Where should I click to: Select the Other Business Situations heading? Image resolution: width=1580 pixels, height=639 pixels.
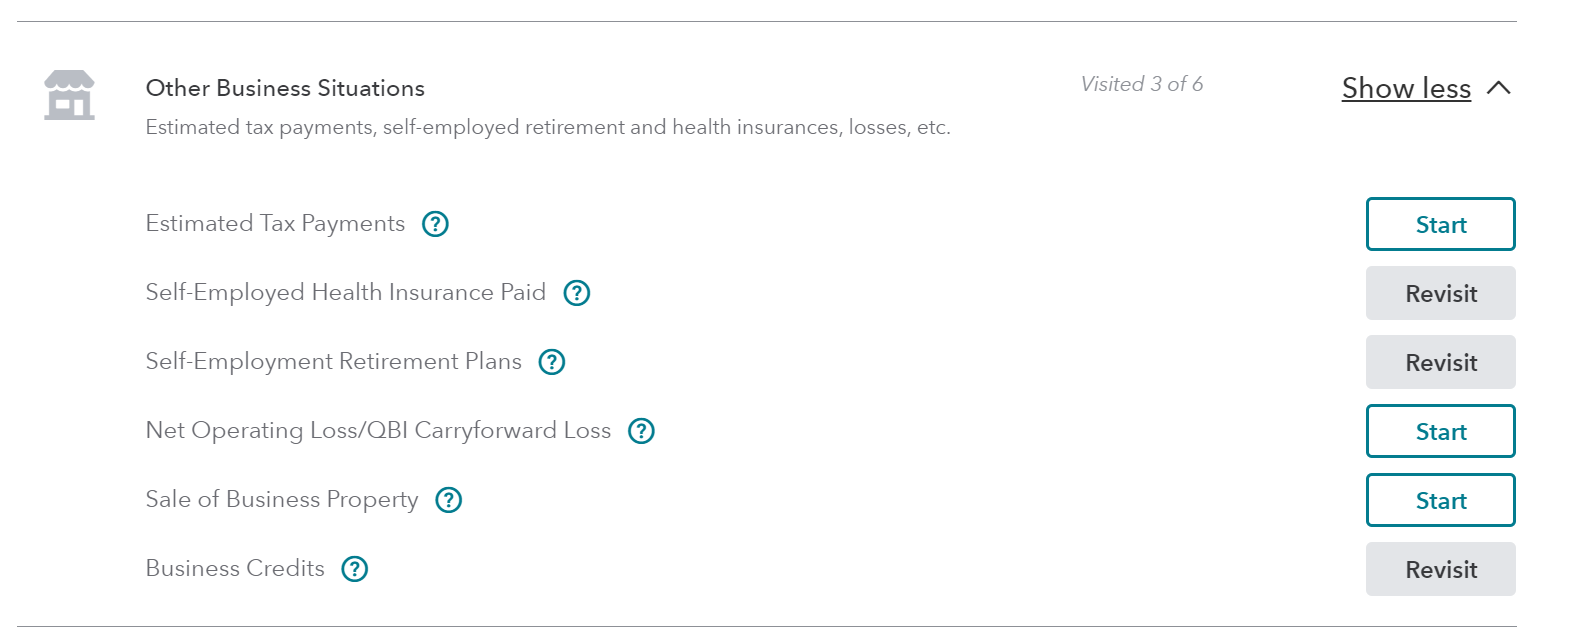tap(285, 88)
